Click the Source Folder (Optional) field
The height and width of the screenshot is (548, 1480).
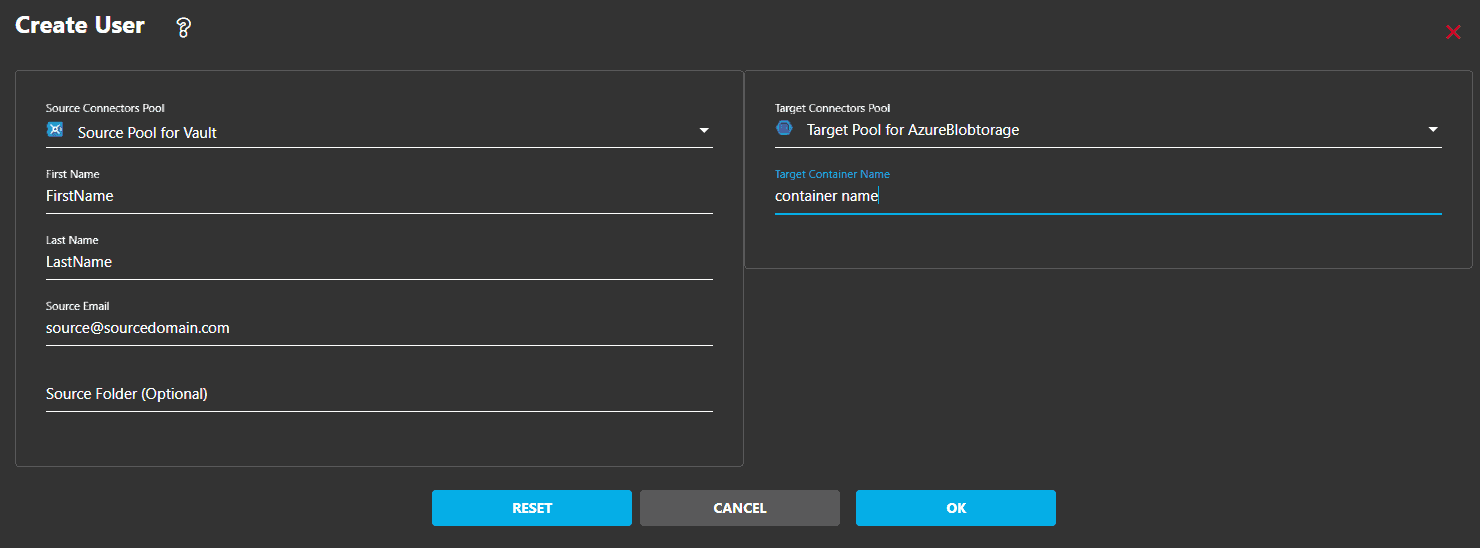[x=379, y=394]
